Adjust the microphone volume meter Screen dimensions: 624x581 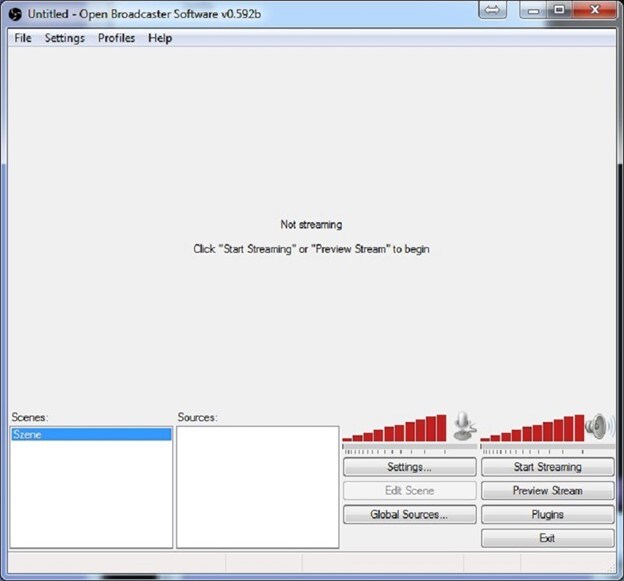click(x=394, y=428)
